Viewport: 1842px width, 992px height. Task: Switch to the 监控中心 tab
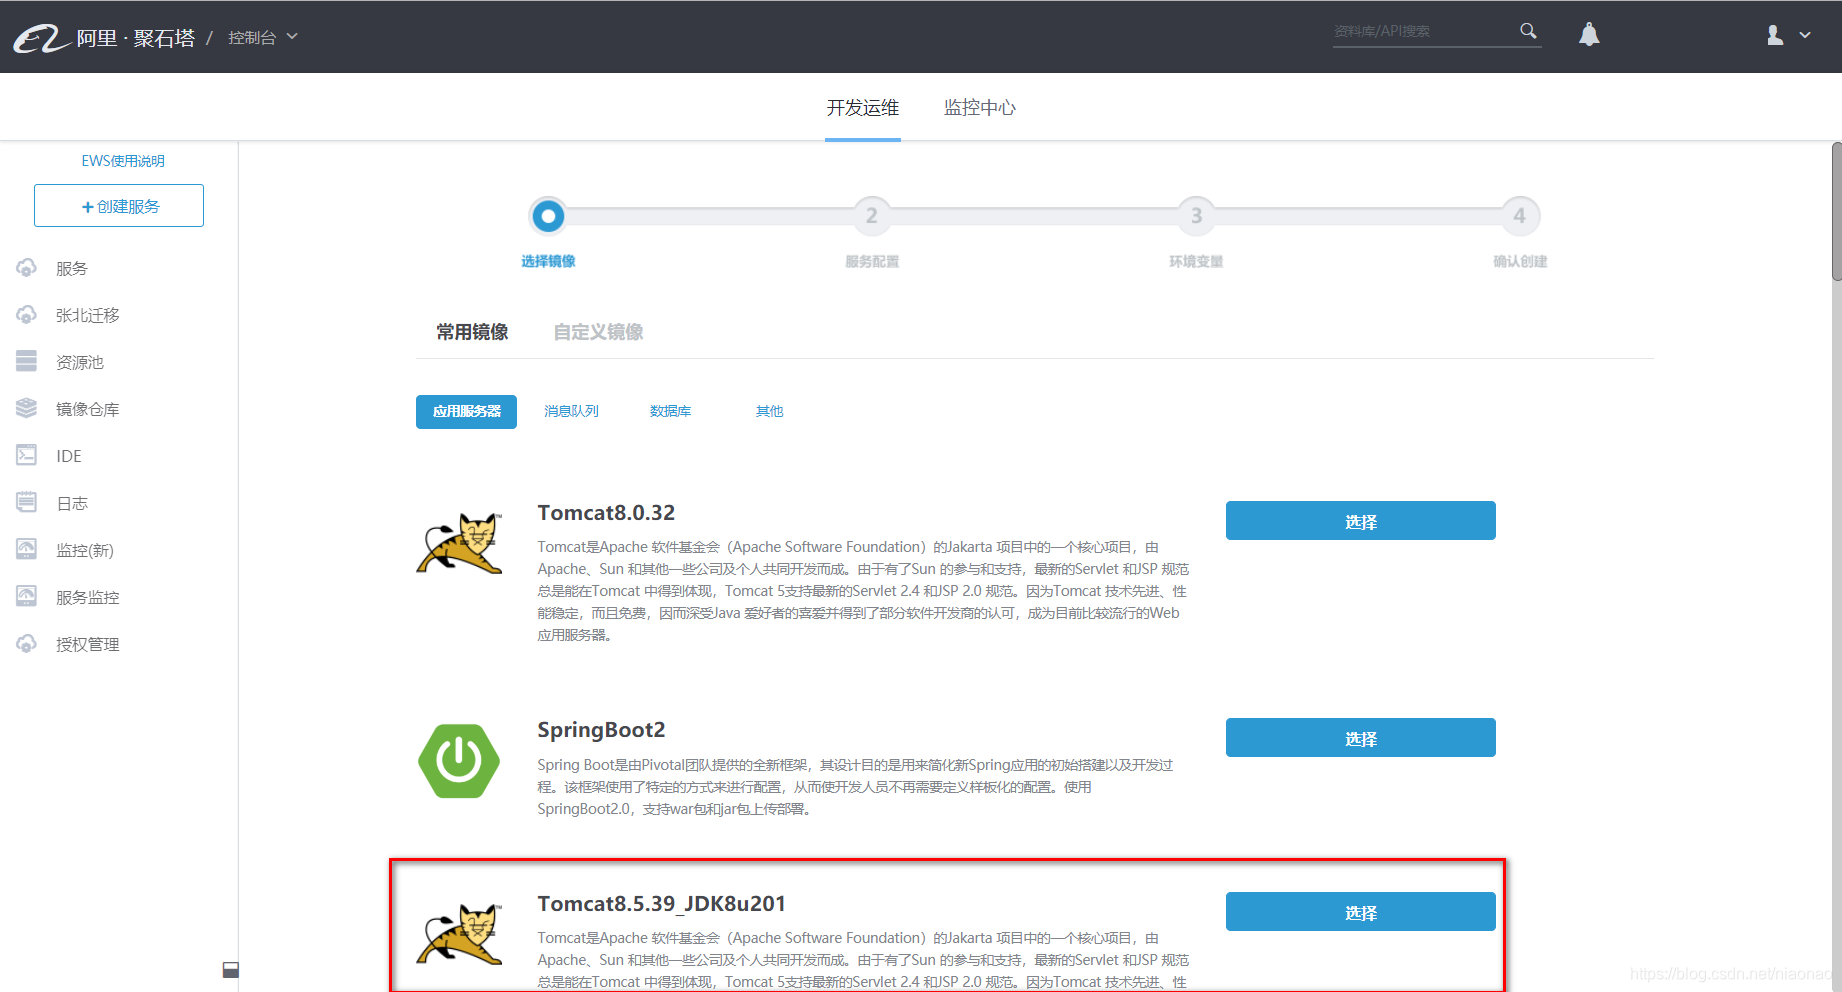(x=980, y=108)
